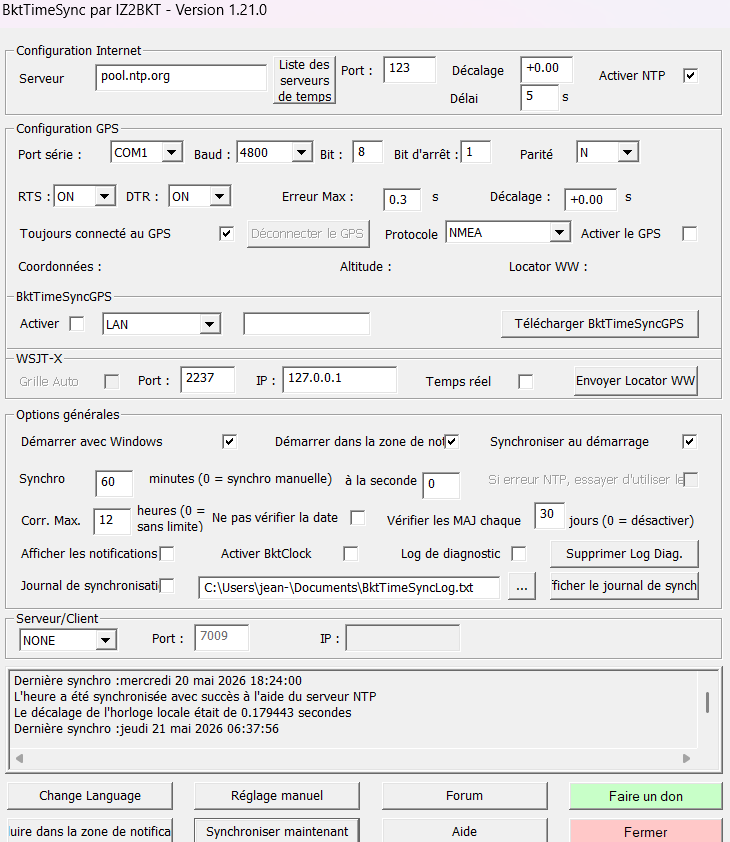730x842 pixels.
Task: Toggle Démarrer avec Windows checkbox
Action: (x=229, y=442)
